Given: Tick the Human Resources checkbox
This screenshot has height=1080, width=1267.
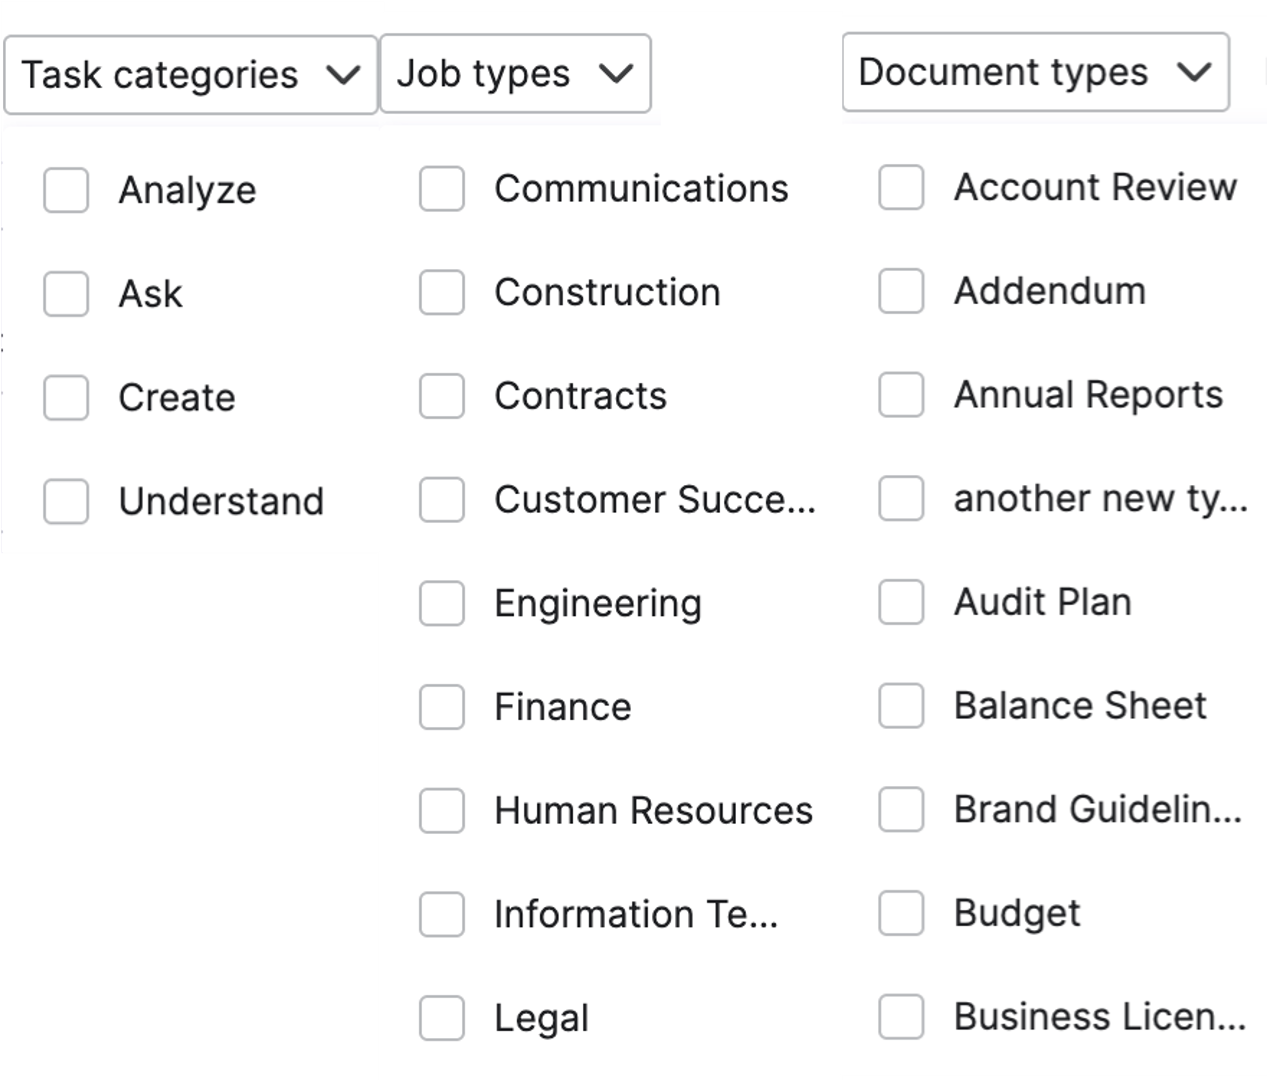Looking at the screenshot, I should tap(442, 811).
